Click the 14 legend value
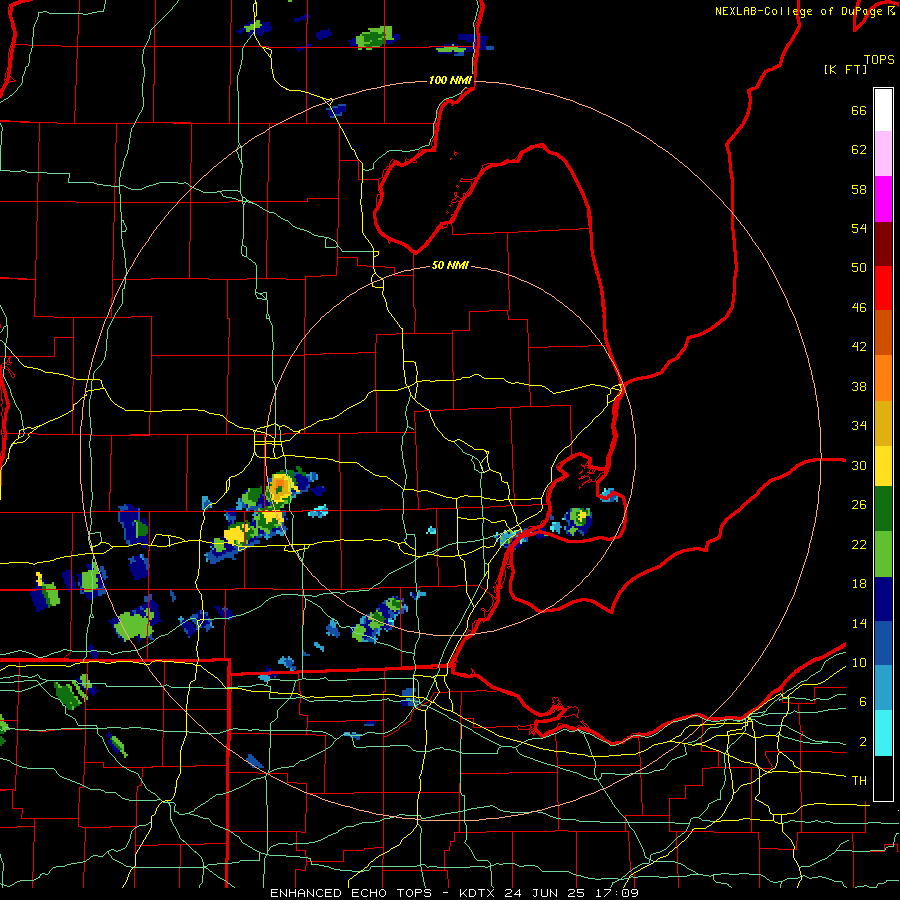Viewport: 900px width, 900px height. [x=859, y=623]
